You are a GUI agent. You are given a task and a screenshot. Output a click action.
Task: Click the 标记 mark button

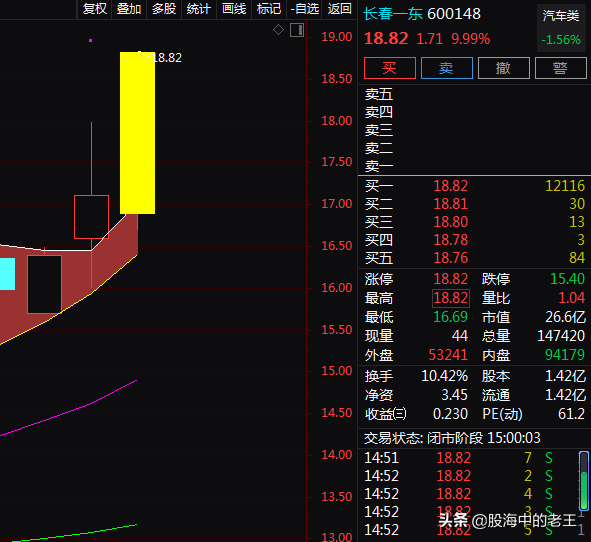[x=269, y=9]
